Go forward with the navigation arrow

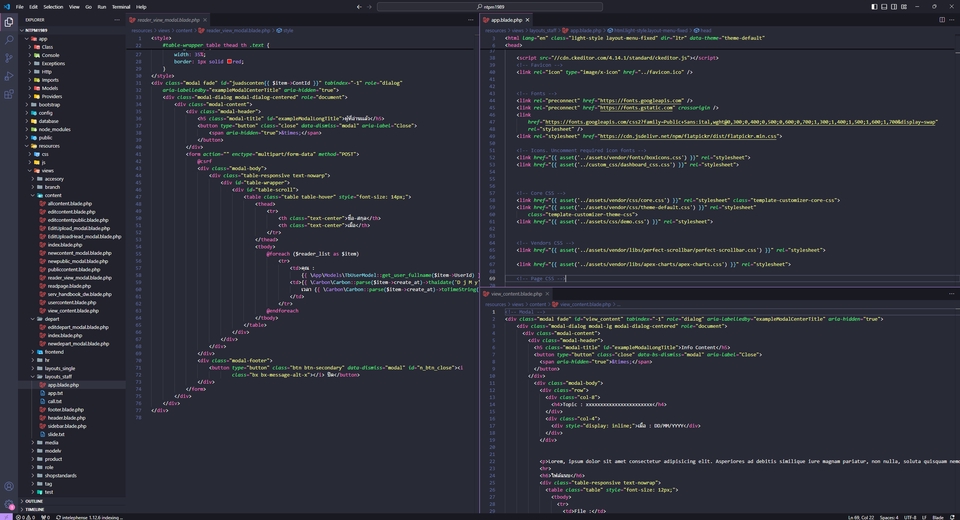(x=369, y=7)
